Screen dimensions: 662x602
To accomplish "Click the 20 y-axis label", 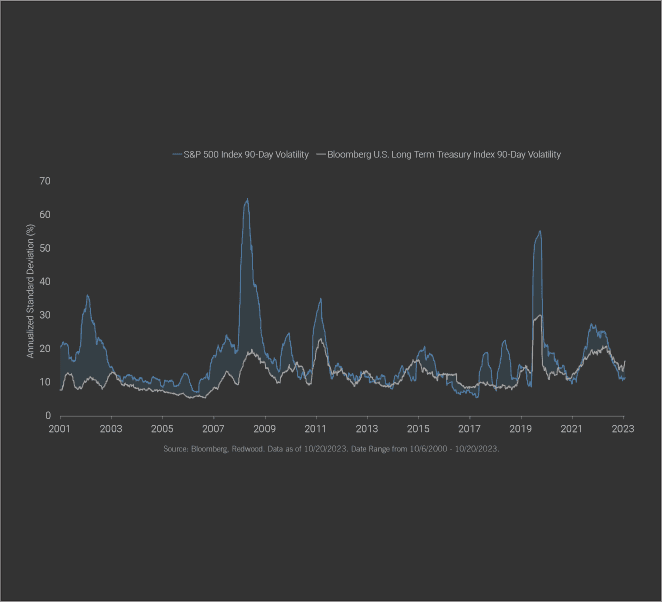I will tap(45, 349).
